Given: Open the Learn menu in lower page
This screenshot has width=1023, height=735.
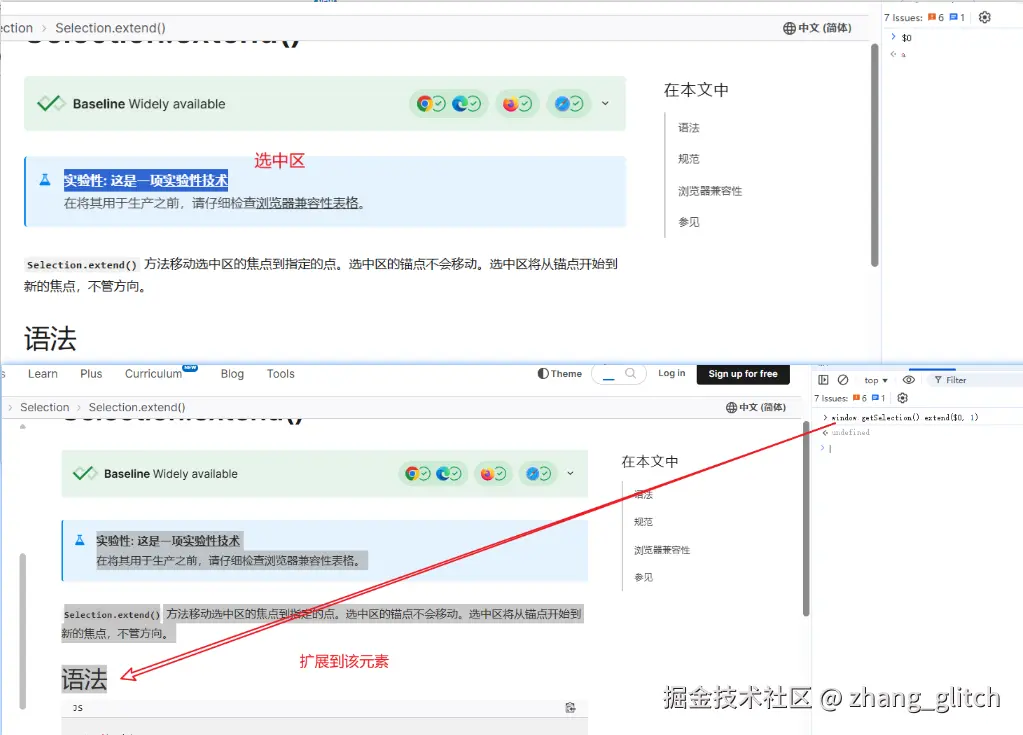Looking at the screenshot, I should tap(42, 374).
